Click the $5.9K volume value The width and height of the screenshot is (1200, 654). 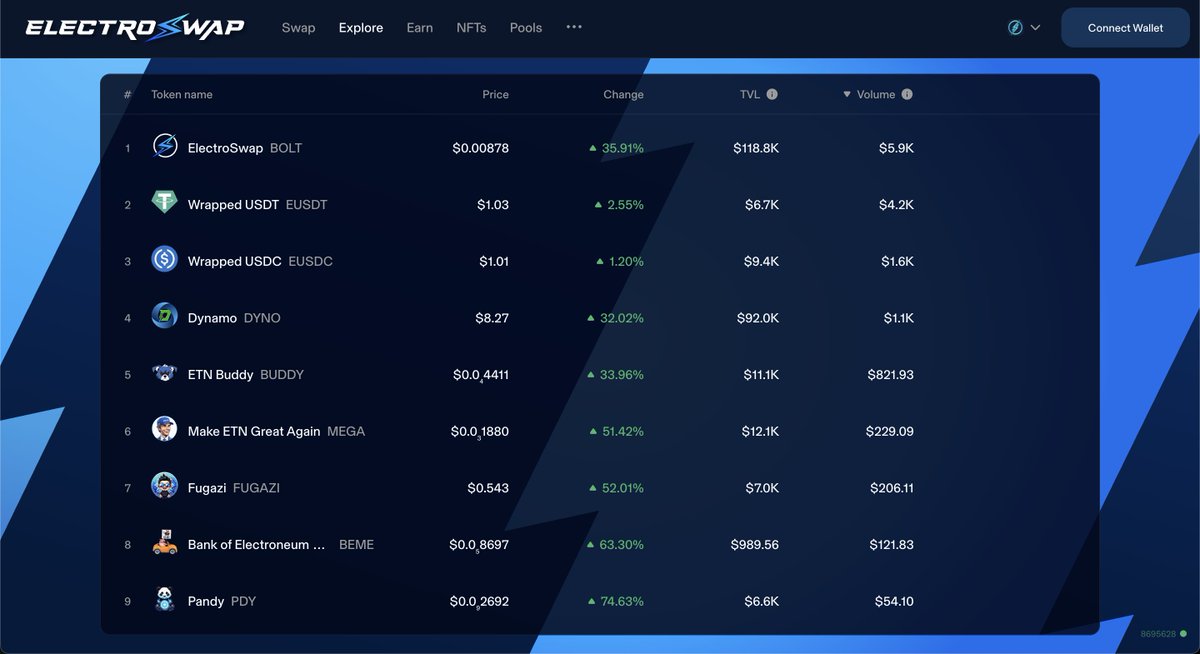(x=896, y=148)
